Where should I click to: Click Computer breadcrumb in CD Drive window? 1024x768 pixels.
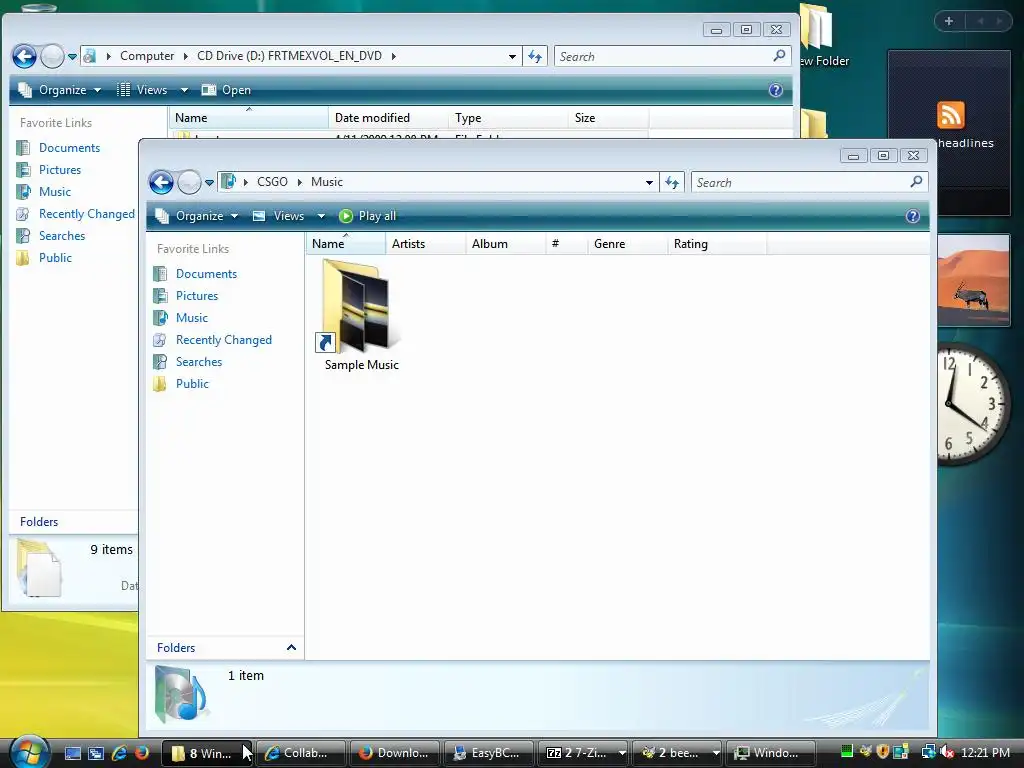pos(147,56)
